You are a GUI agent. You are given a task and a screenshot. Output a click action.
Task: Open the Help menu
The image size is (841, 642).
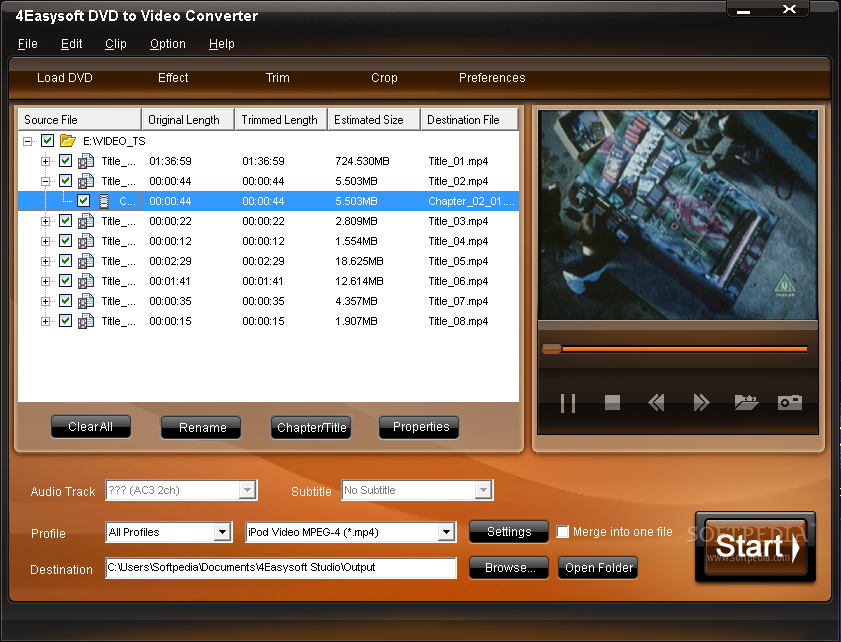[222, 44]
